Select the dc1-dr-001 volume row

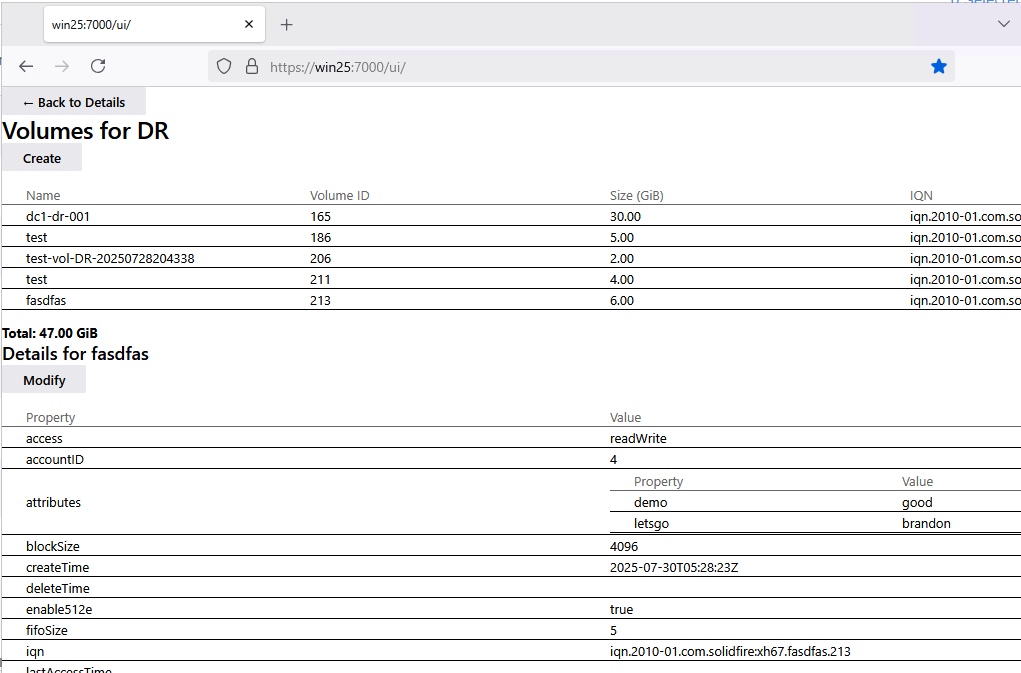coord(511,216)
